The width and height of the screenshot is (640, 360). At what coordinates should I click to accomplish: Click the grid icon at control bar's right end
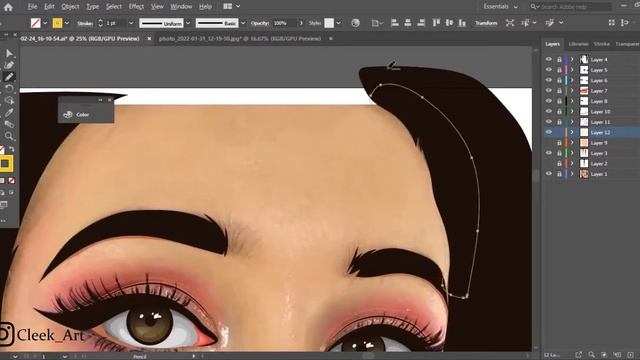(611, 23)
